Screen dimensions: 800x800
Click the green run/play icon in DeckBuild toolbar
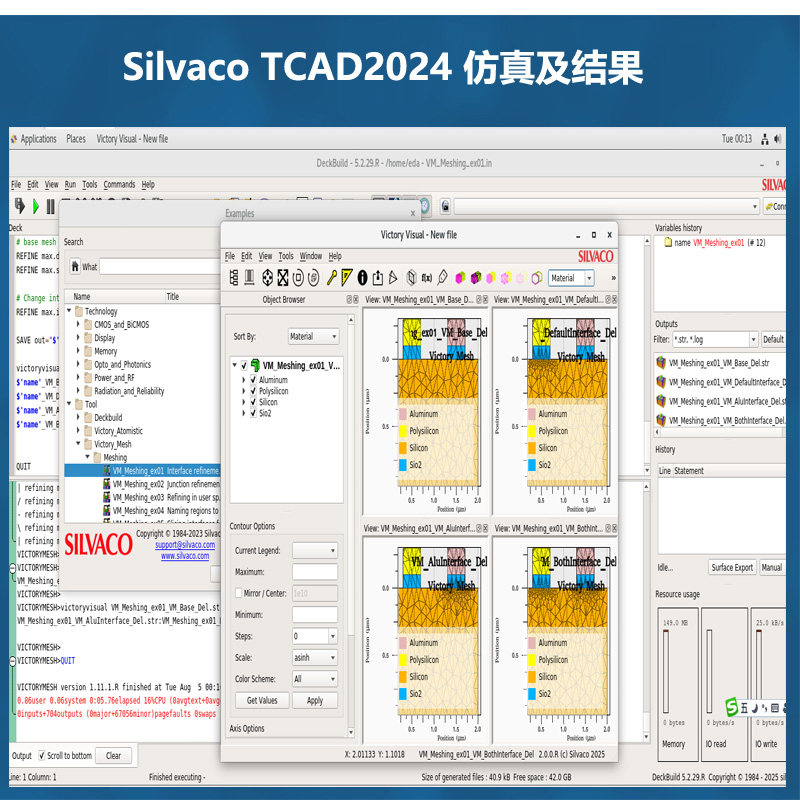(x=36, y=206)
